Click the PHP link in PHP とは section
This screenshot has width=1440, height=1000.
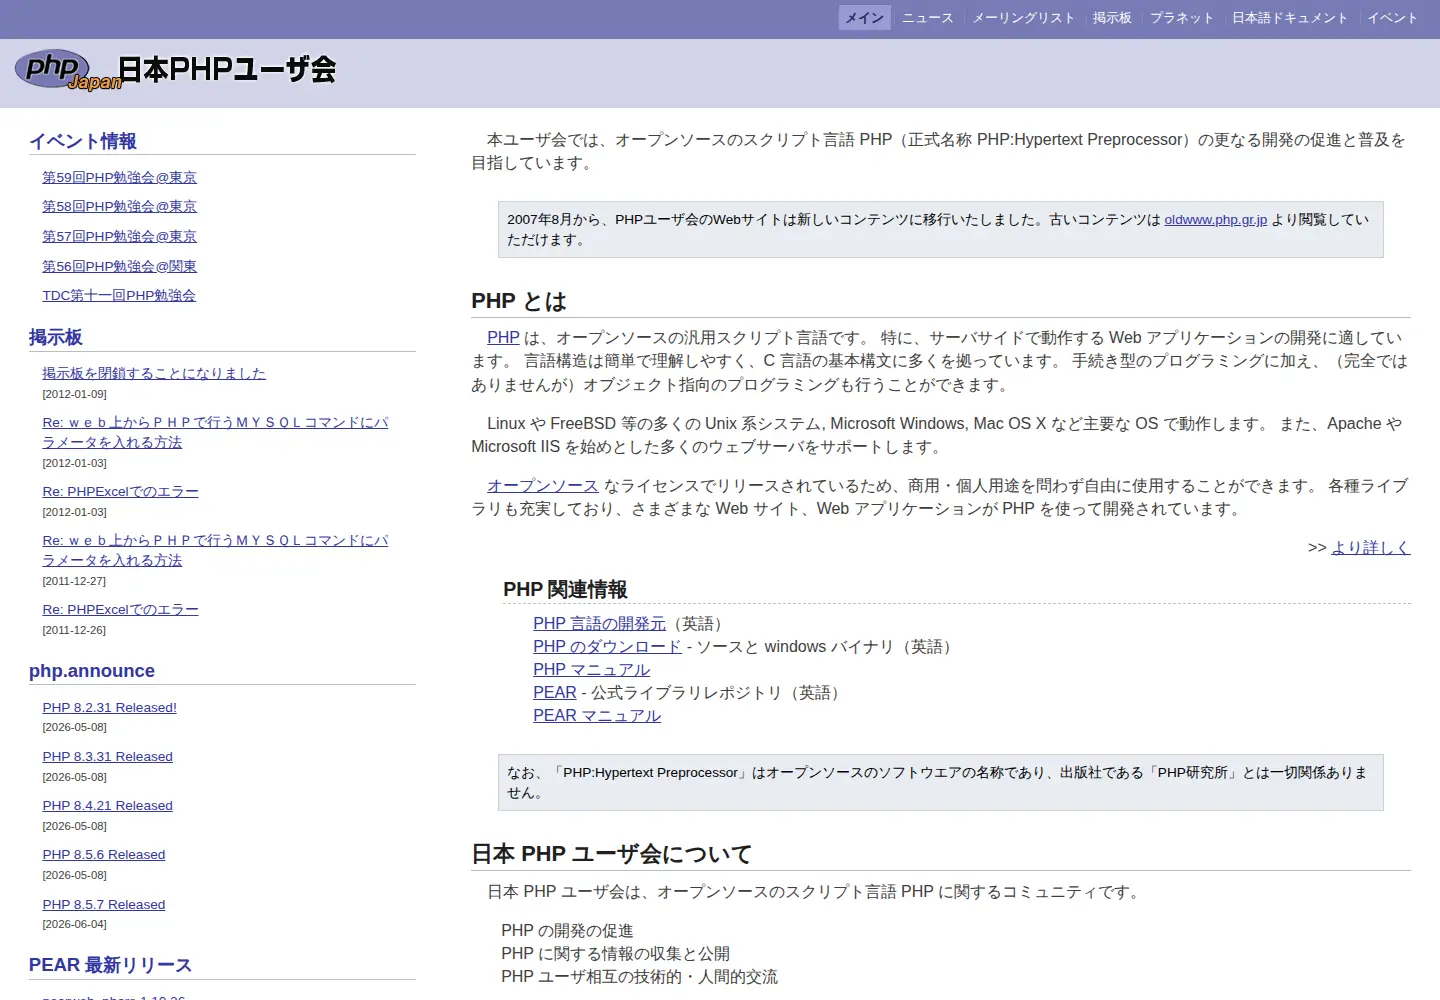(x=503, y=338)
